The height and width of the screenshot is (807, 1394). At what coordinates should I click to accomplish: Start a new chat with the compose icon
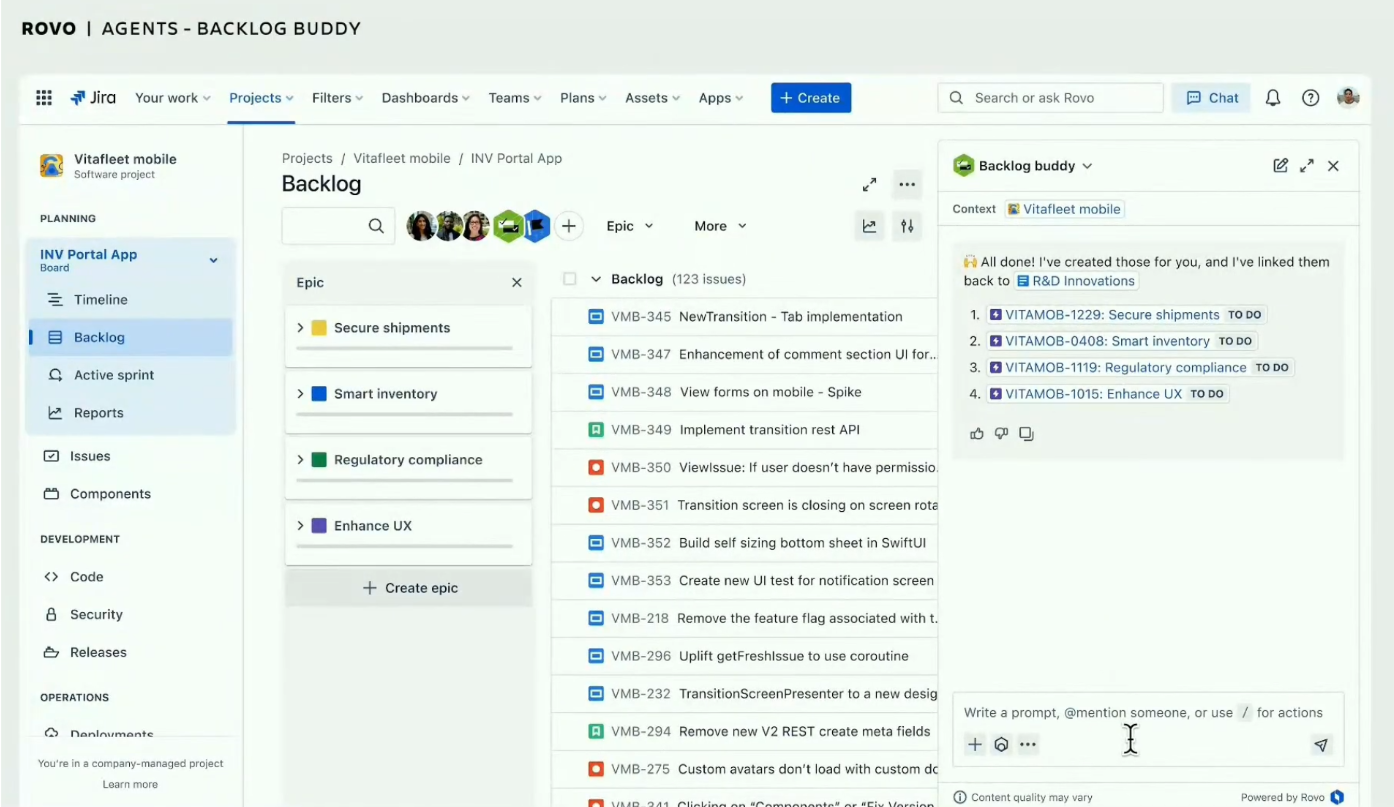click(1281, 166)
